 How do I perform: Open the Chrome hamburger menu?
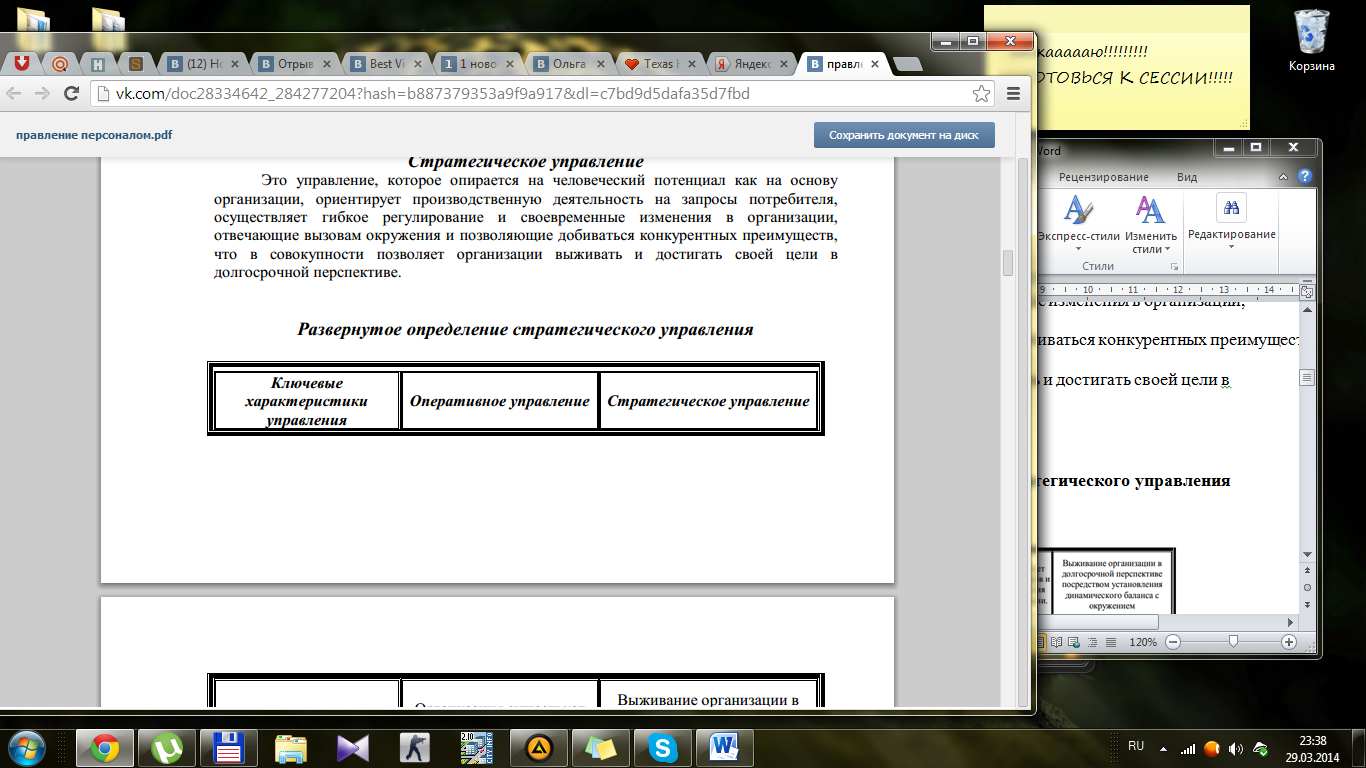(1013, 94)
